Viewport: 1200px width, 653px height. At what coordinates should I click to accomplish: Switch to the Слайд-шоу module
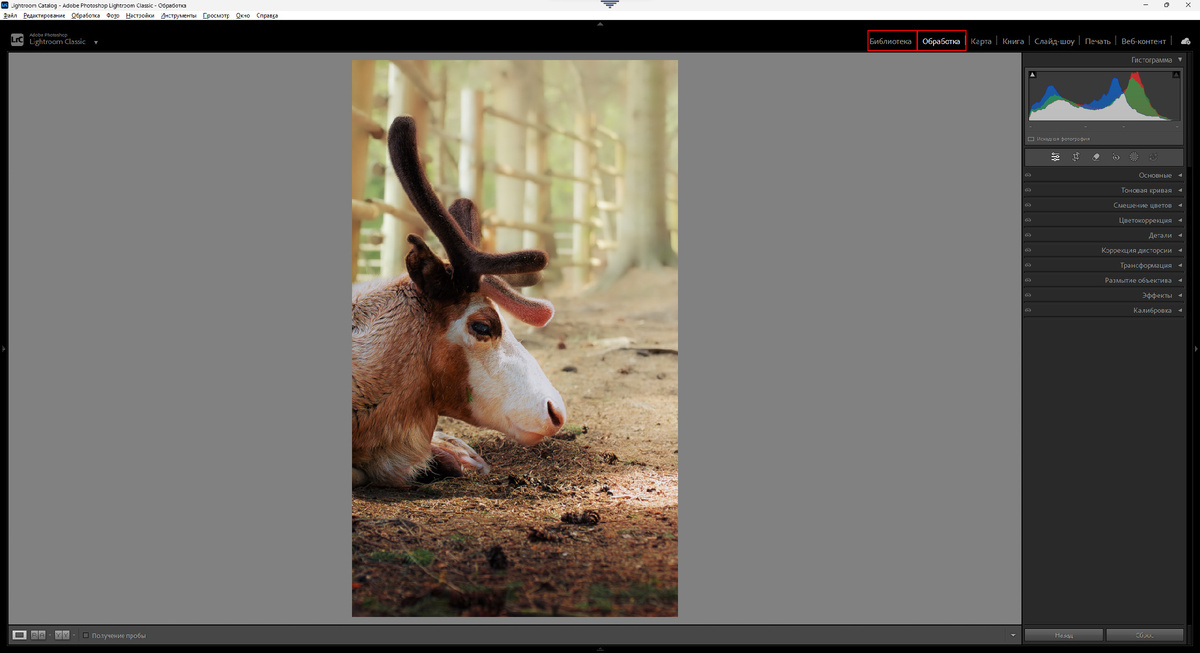pyautogui.click(x=1054, y=41)
